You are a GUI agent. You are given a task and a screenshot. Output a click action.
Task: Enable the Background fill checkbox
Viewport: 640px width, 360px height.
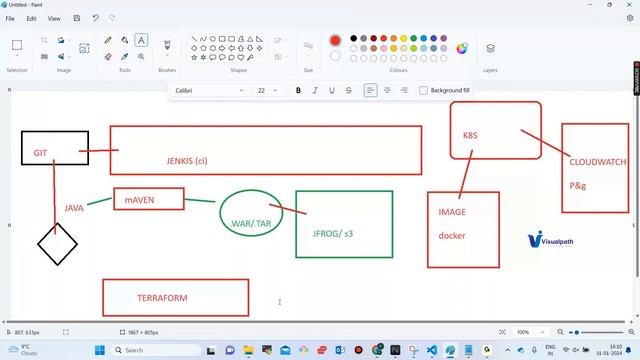423,90
